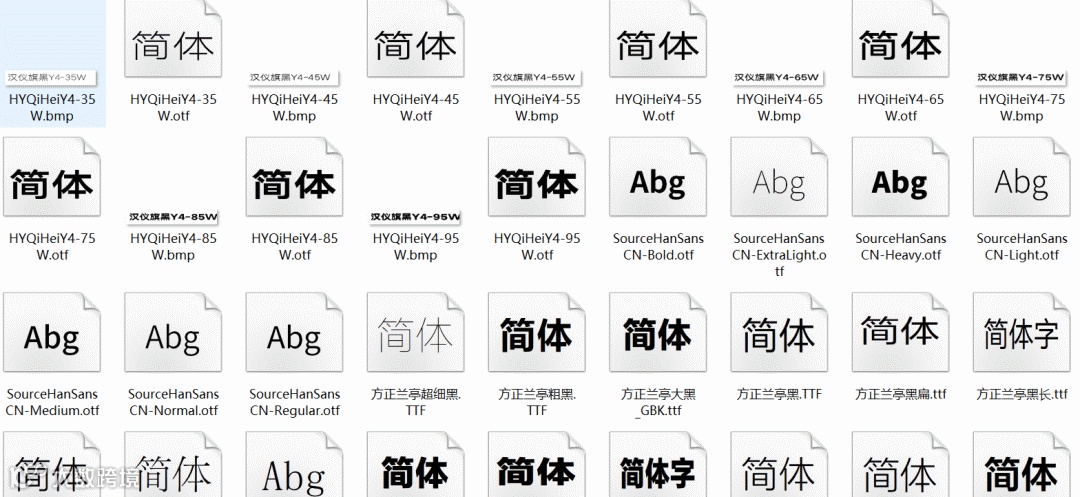Image resolution: width=1080 pixels, height=497 pixels.
Task: Select the 方正兰亭黑扁.ttf font icon
Action: pyautogui.click(x=901, y=332)
